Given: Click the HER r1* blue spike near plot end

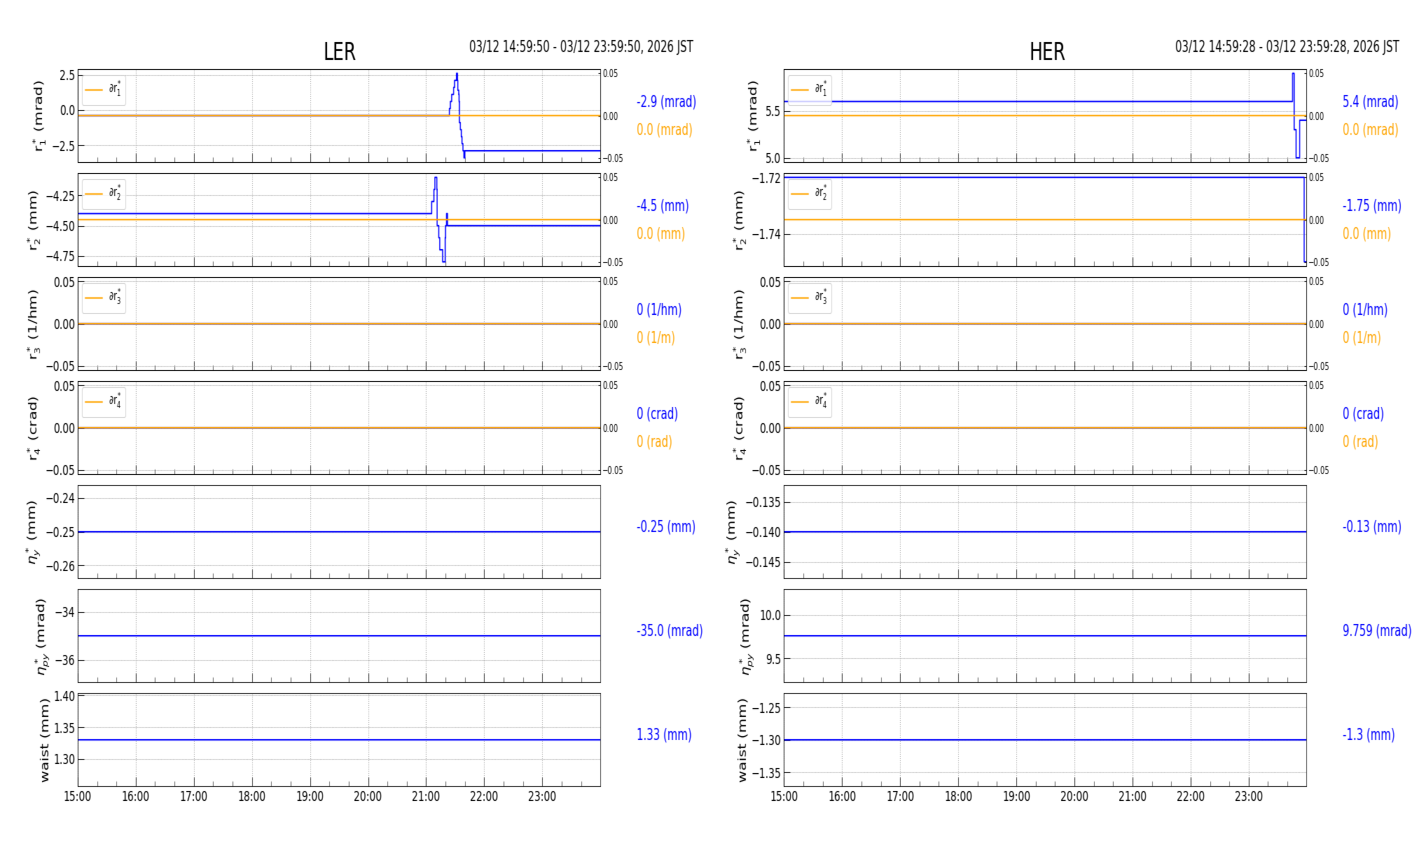Looking at the screenshot, I should 1292,75.
